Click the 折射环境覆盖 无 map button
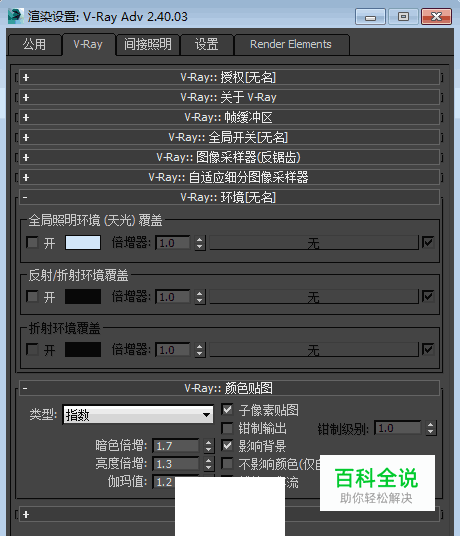 pos(314,350)
